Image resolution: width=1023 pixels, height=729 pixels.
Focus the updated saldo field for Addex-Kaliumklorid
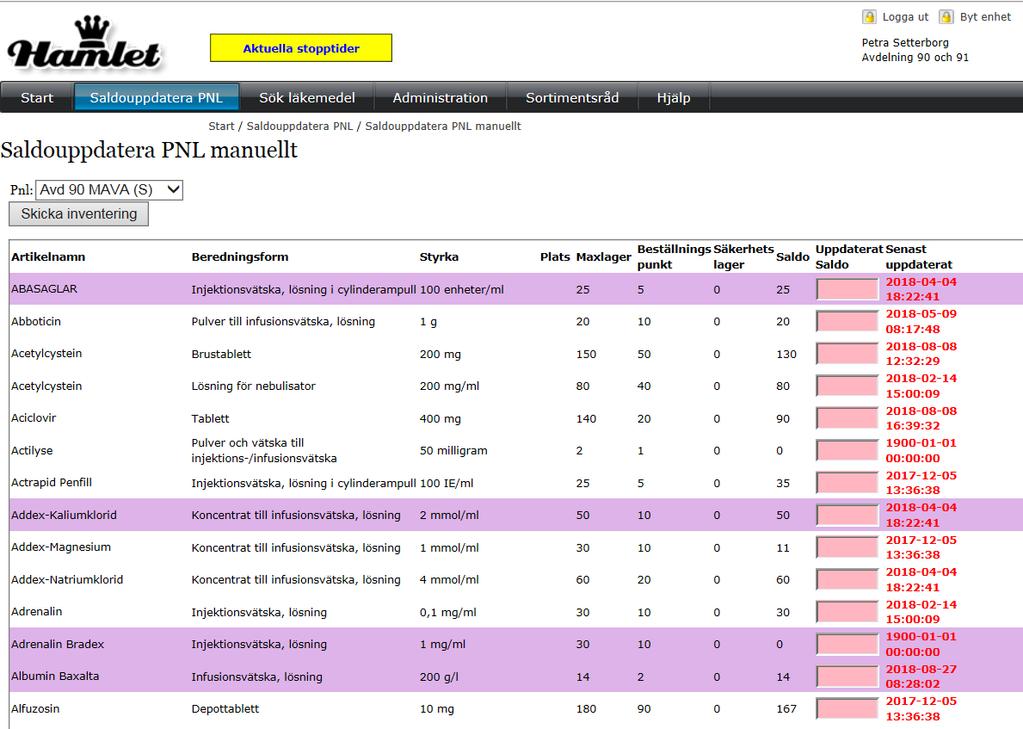pos(847,515)
